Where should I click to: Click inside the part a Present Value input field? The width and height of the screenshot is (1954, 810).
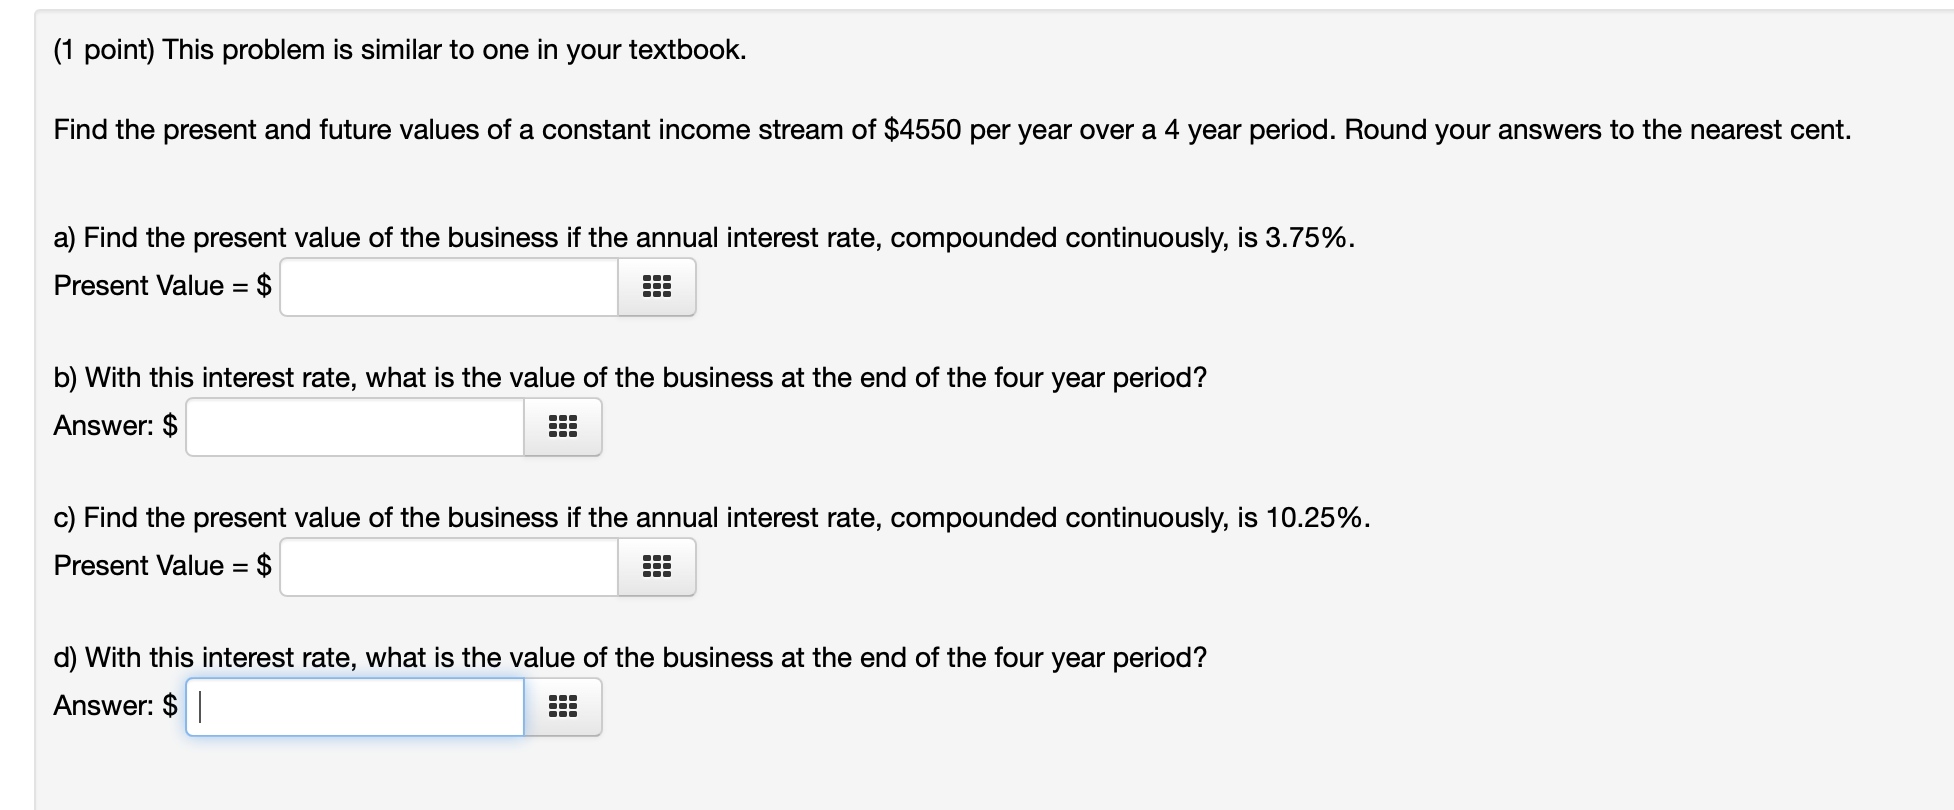coord(447,287)
